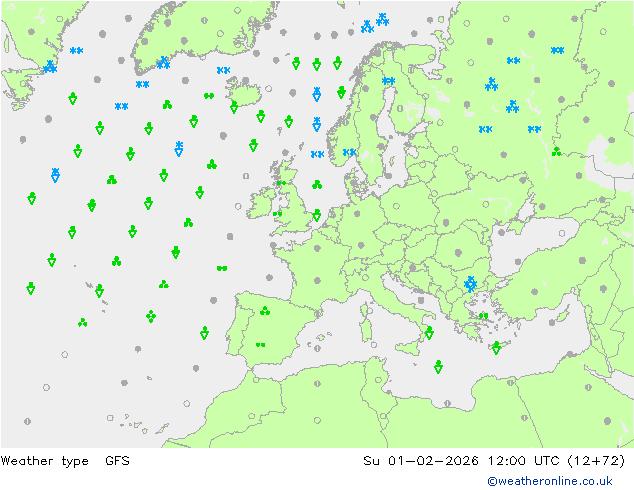This screenshot has height=490, width=634.
Task: Select the heavy snow symbol on the Labrador coast
Action: 50,67
